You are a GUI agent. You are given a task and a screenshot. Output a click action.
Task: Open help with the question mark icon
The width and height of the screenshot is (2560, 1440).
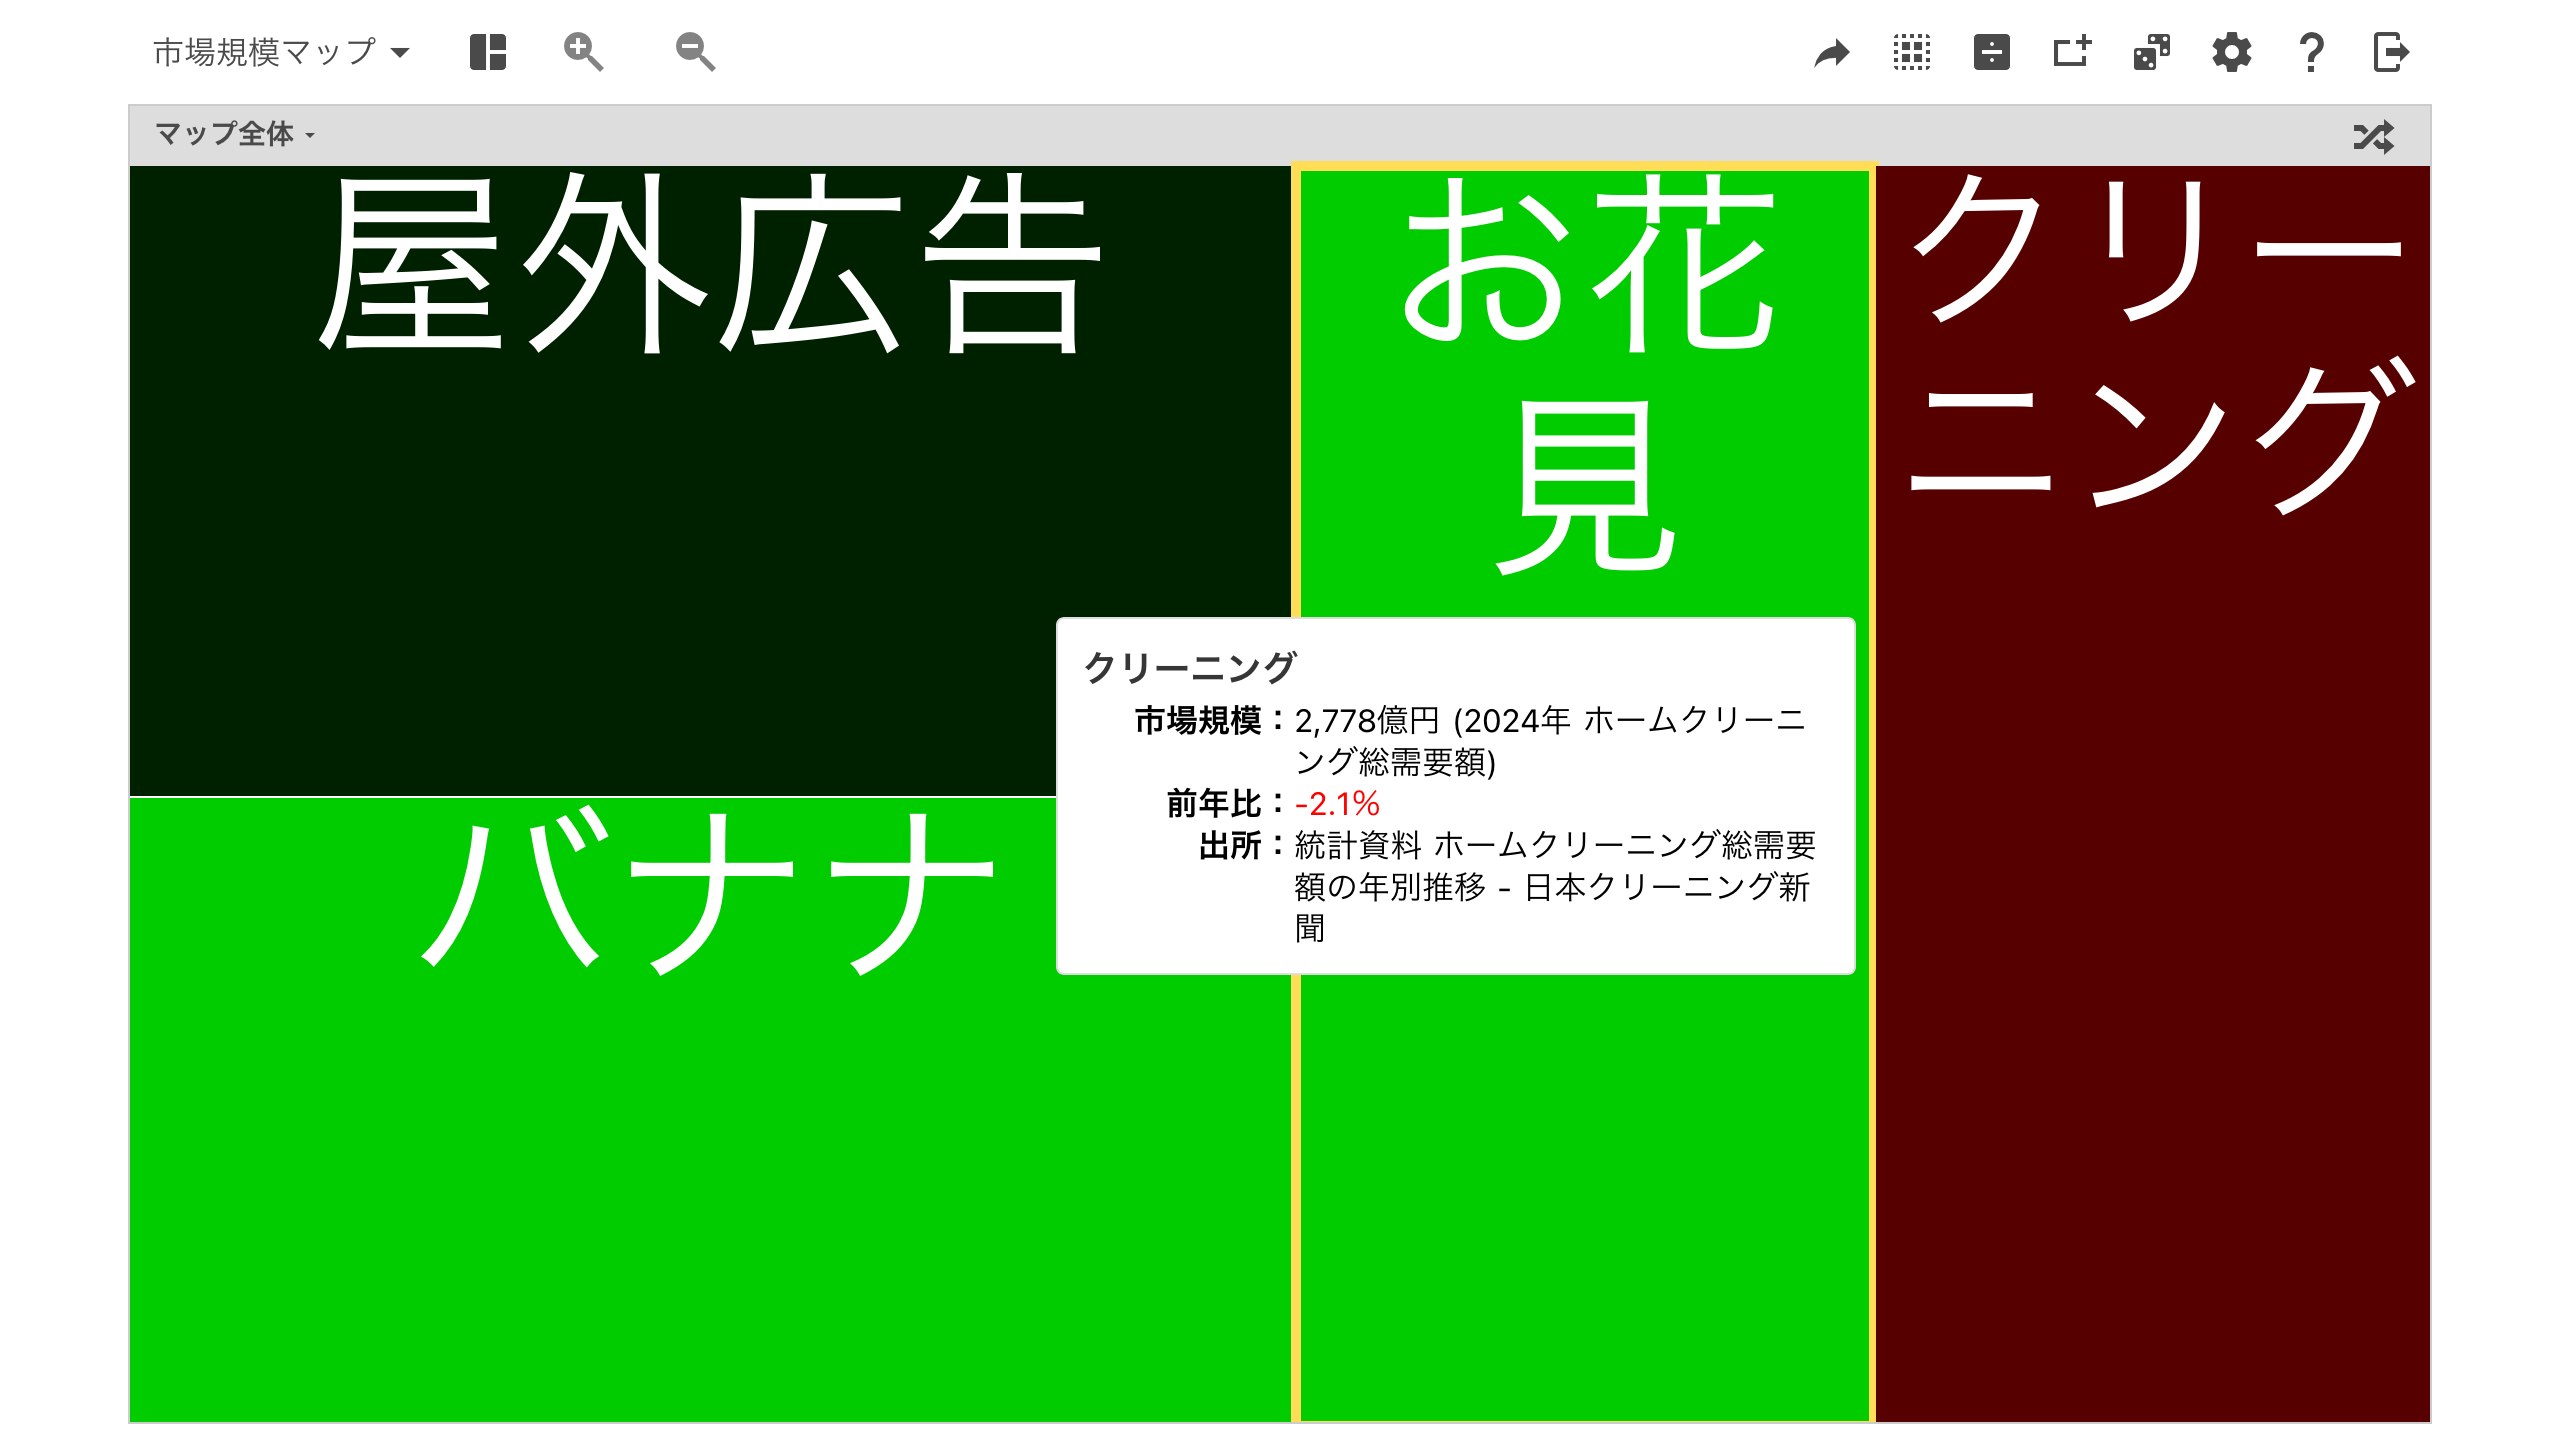click(2311, 52)
